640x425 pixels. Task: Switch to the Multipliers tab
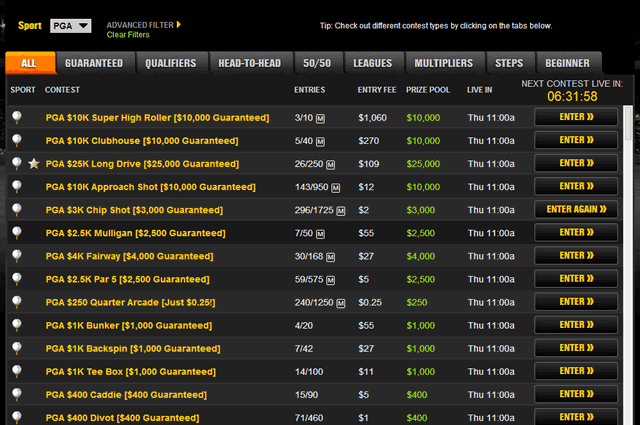[444, 63]
